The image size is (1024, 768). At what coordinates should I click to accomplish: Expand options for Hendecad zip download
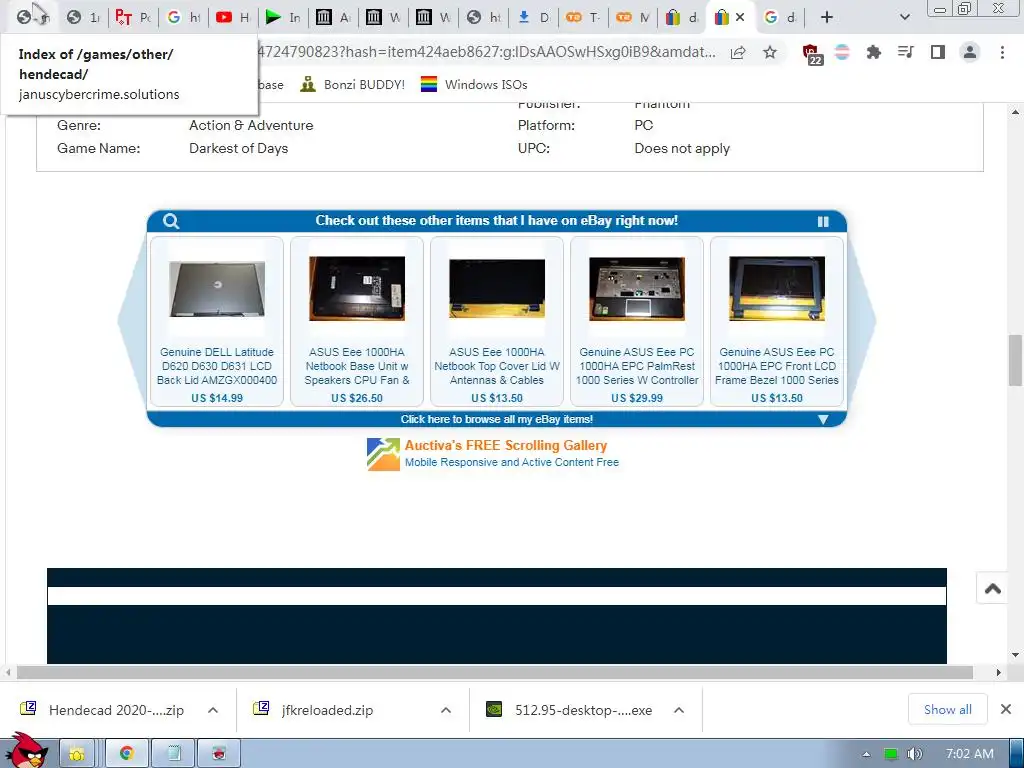[213, 710]
